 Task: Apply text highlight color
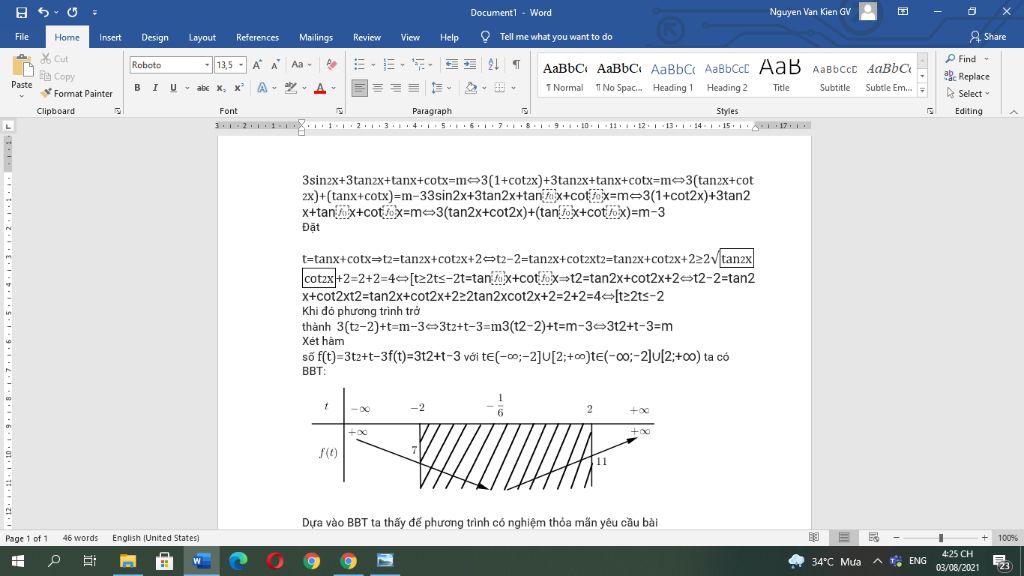click(x=291, y=88)
